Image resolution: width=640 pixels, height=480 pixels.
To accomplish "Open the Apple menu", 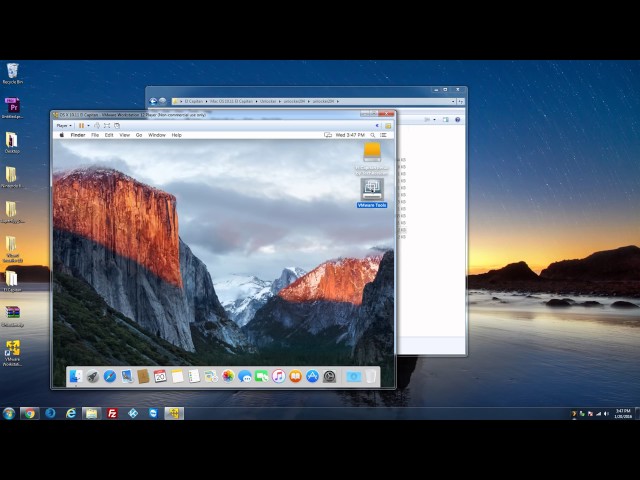I will [x=62, y=135].
